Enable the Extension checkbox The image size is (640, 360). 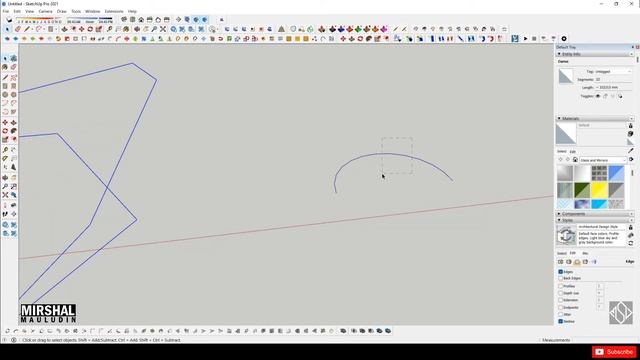pyautogui.click(x=561, y=300)
